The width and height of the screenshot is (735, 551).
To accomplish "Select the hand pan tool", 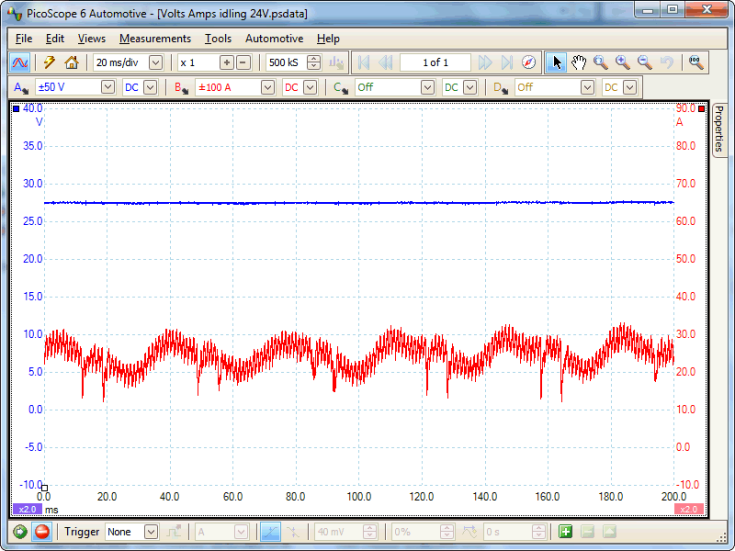I will [579, 62].
